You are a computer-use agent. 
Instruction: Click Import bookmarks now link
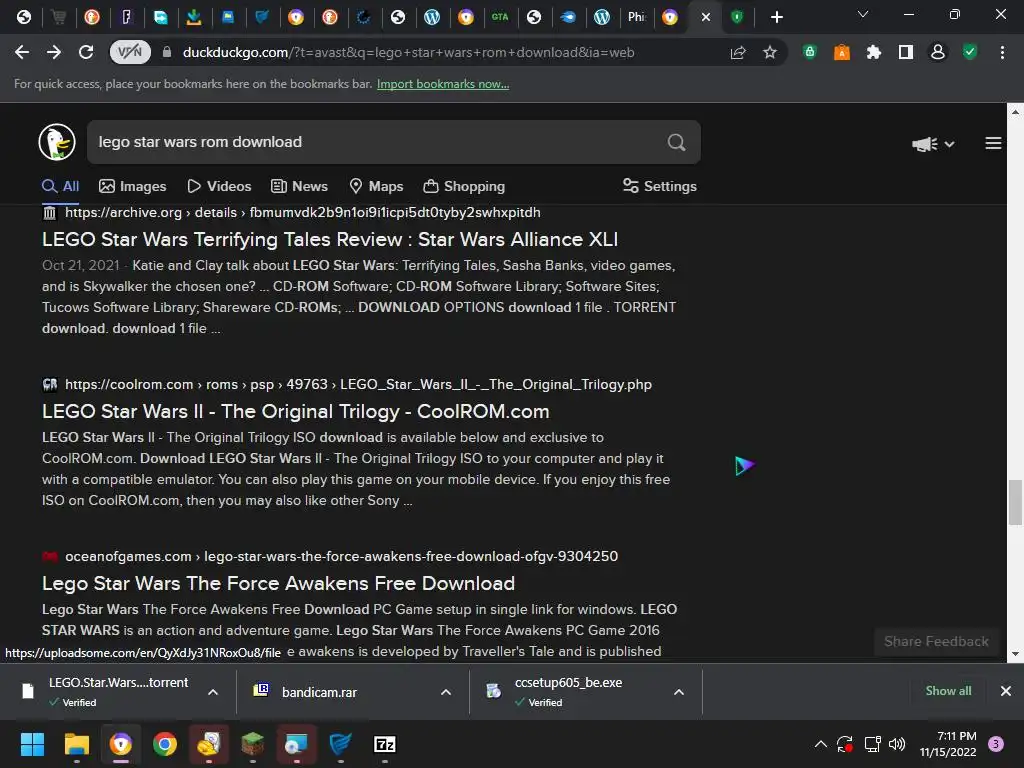coord(443,84)
